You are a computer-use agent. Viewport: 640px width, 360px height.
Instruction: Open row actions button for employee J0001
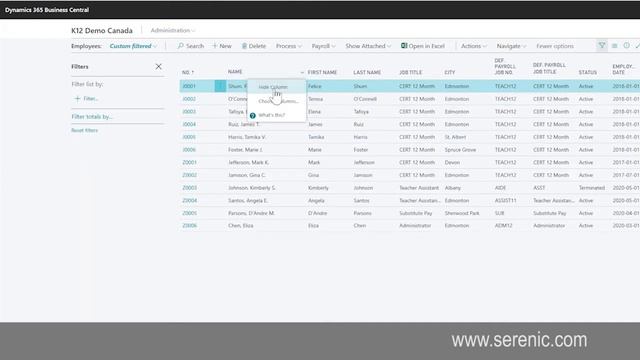[220, 86]
